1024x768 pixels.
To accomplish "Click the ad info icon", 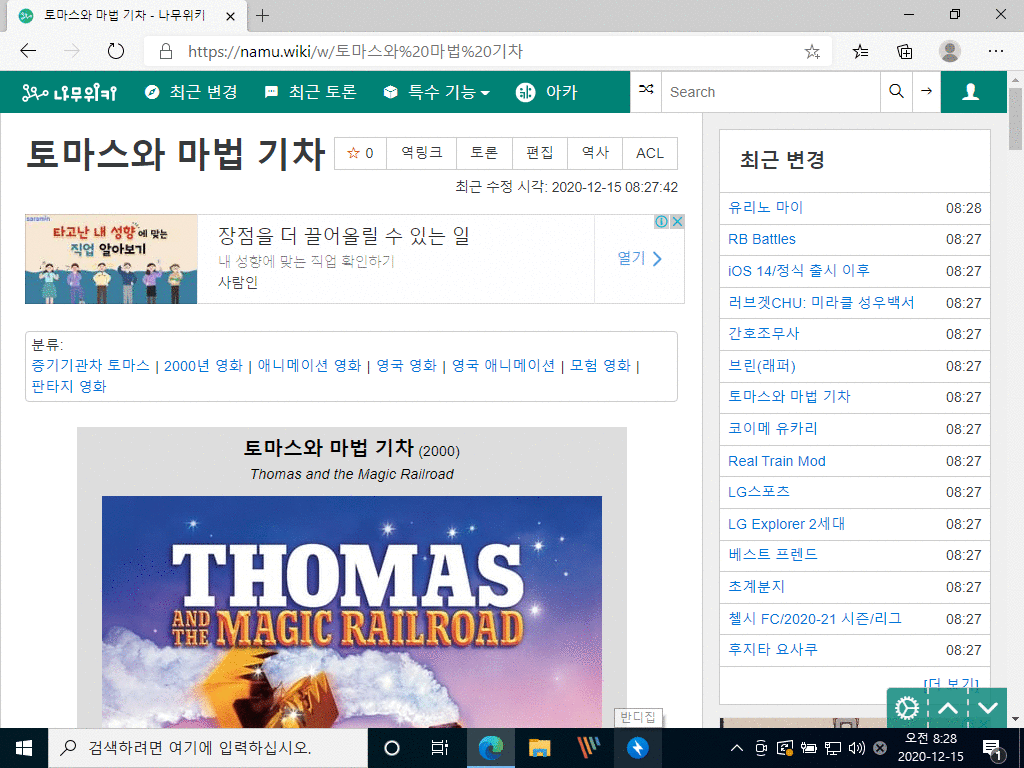I will coord(662,221).
